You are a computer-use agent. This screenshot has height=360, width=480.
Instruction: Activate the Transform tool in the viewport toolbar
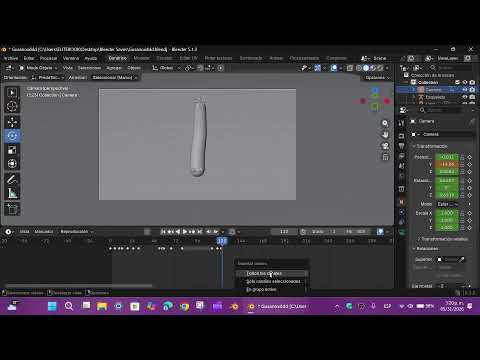point(12,164)
